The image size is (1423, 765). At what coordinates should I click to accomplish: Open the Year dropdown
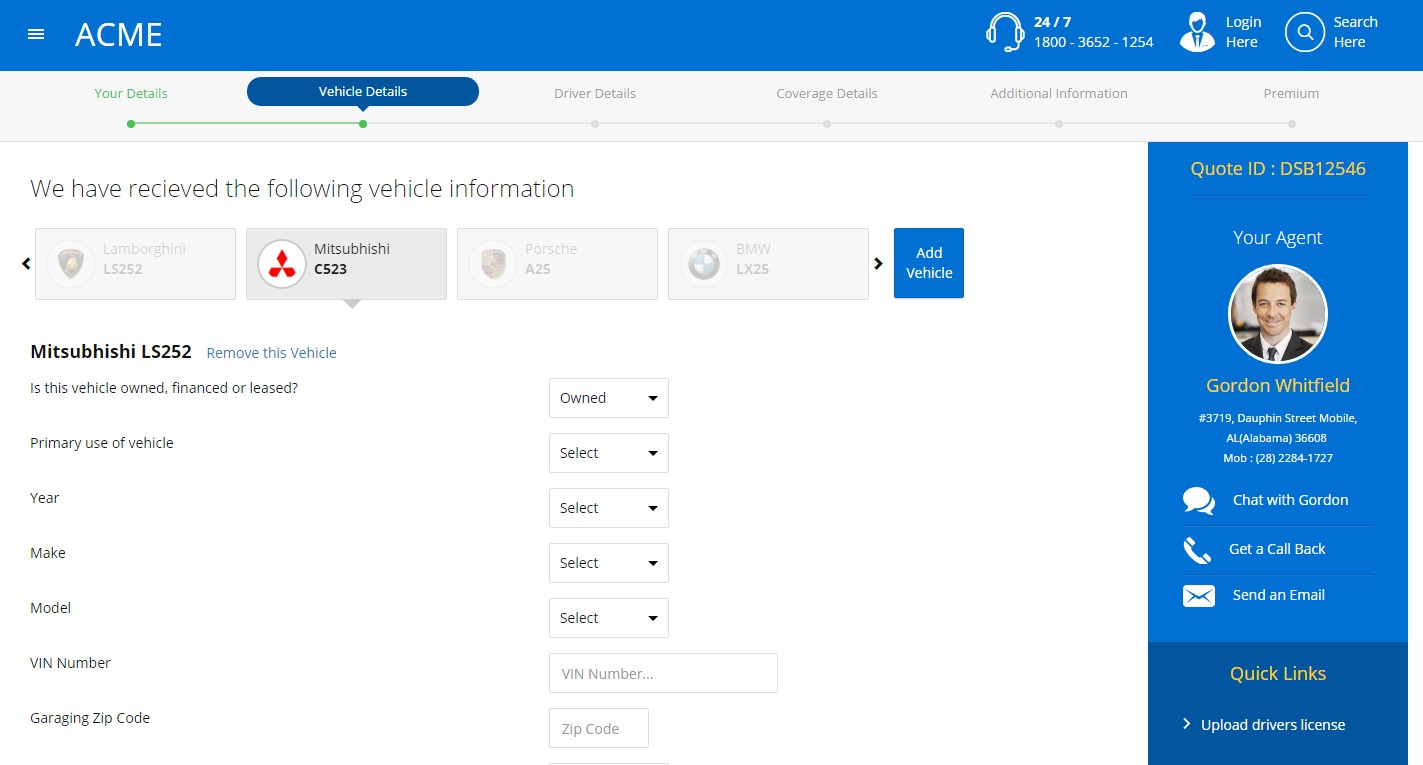(x=608, y=508)
